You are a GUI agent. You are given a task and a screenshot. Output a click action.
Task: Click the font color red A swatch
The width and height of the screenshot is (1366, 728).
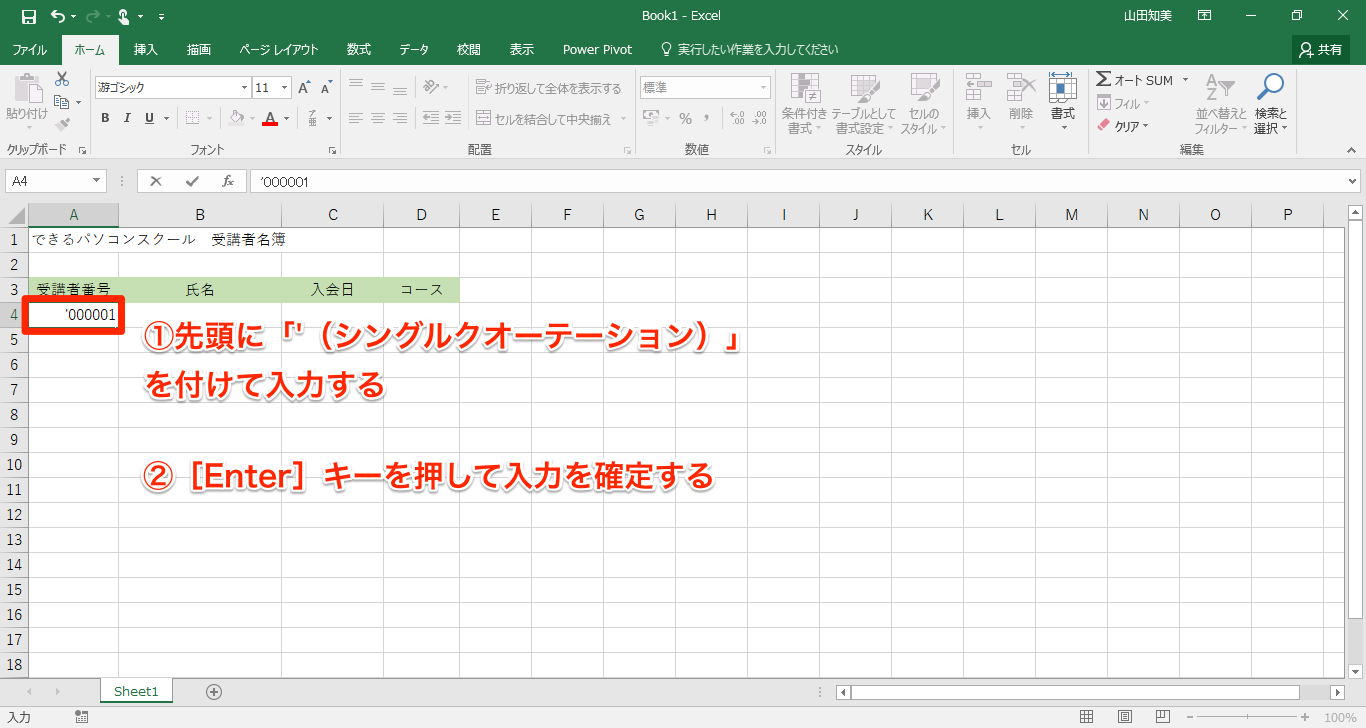click(x=269, y=118)
